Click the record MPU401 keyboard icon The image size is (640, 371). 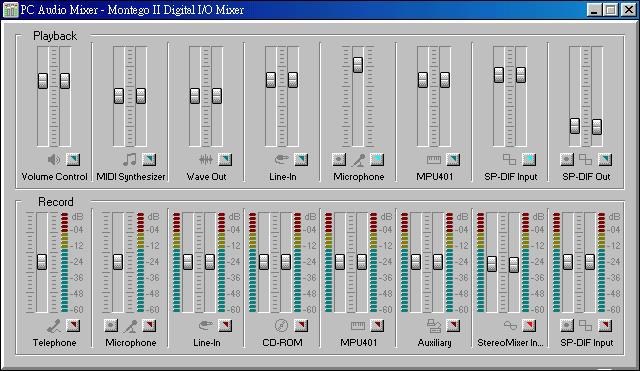tap(358, 326)
